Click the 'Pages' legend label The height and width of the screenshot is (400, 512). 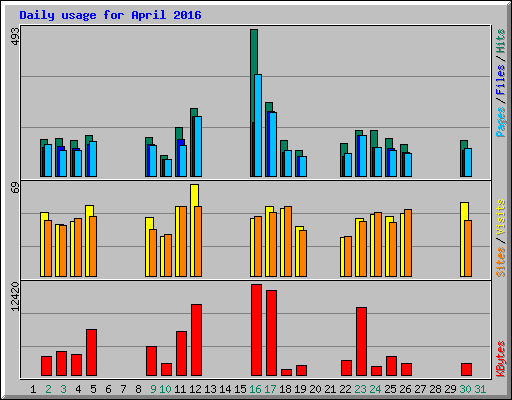500,122
